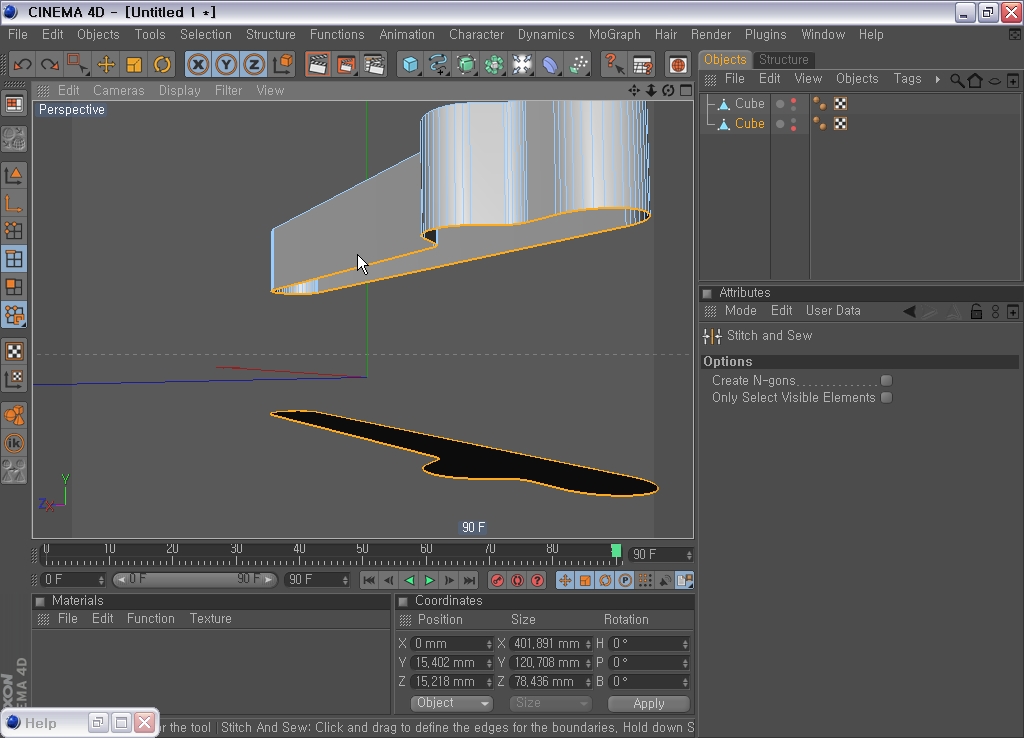Screen dimensions: 1024x738
Task: Open Render Settings icon
Action: [374, 64]
